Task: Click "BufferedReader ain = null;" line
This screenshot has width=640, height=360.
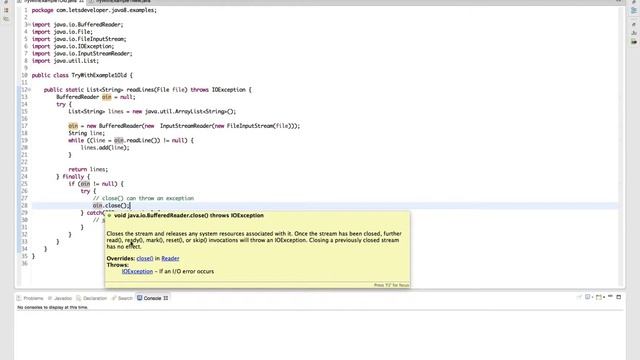Action: (96, 97)
